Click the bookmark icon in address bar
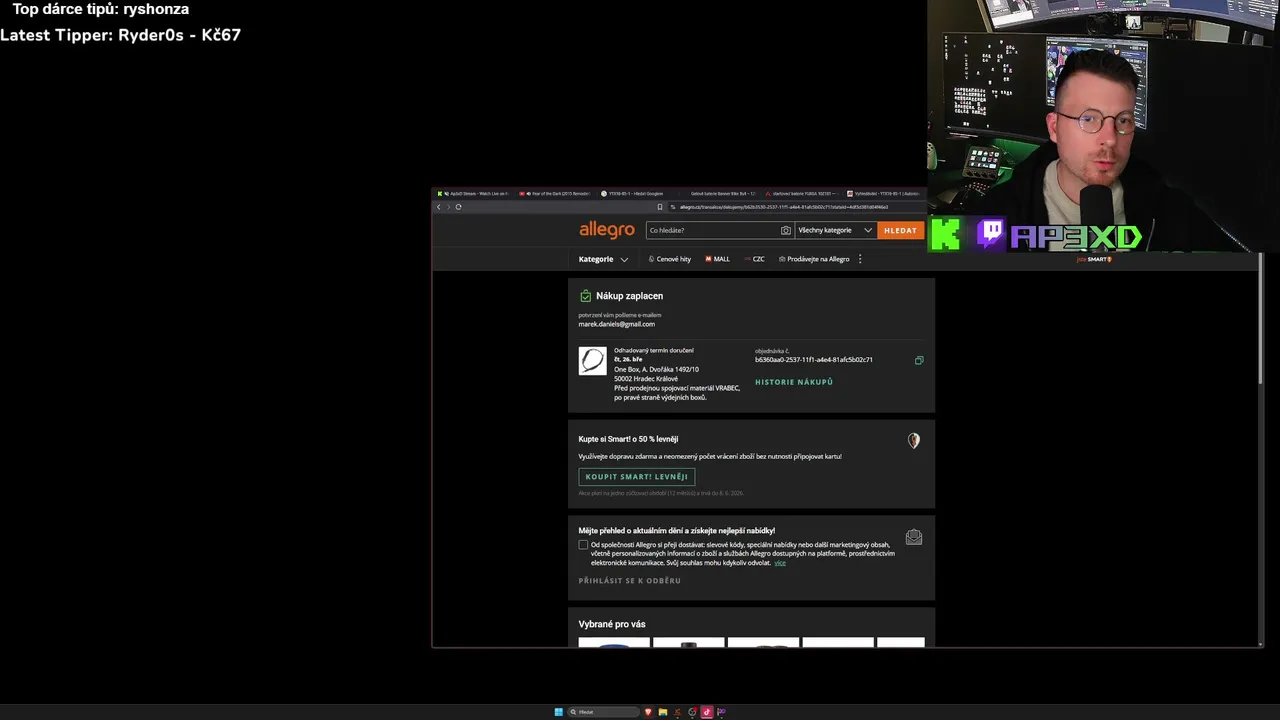The height and width of the screenshot is (720, 1280). pos(660,207)
